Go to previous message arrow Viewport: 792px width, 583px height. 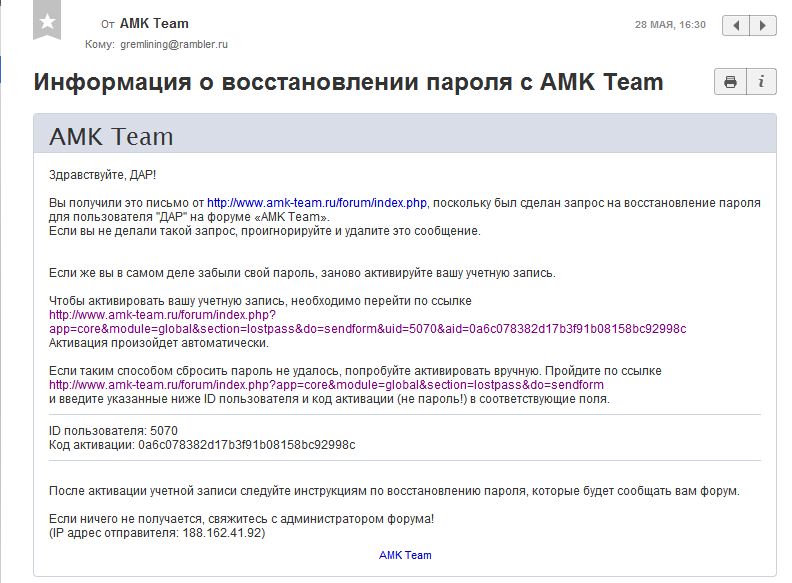pyautogui.click(x=736, y=25)
